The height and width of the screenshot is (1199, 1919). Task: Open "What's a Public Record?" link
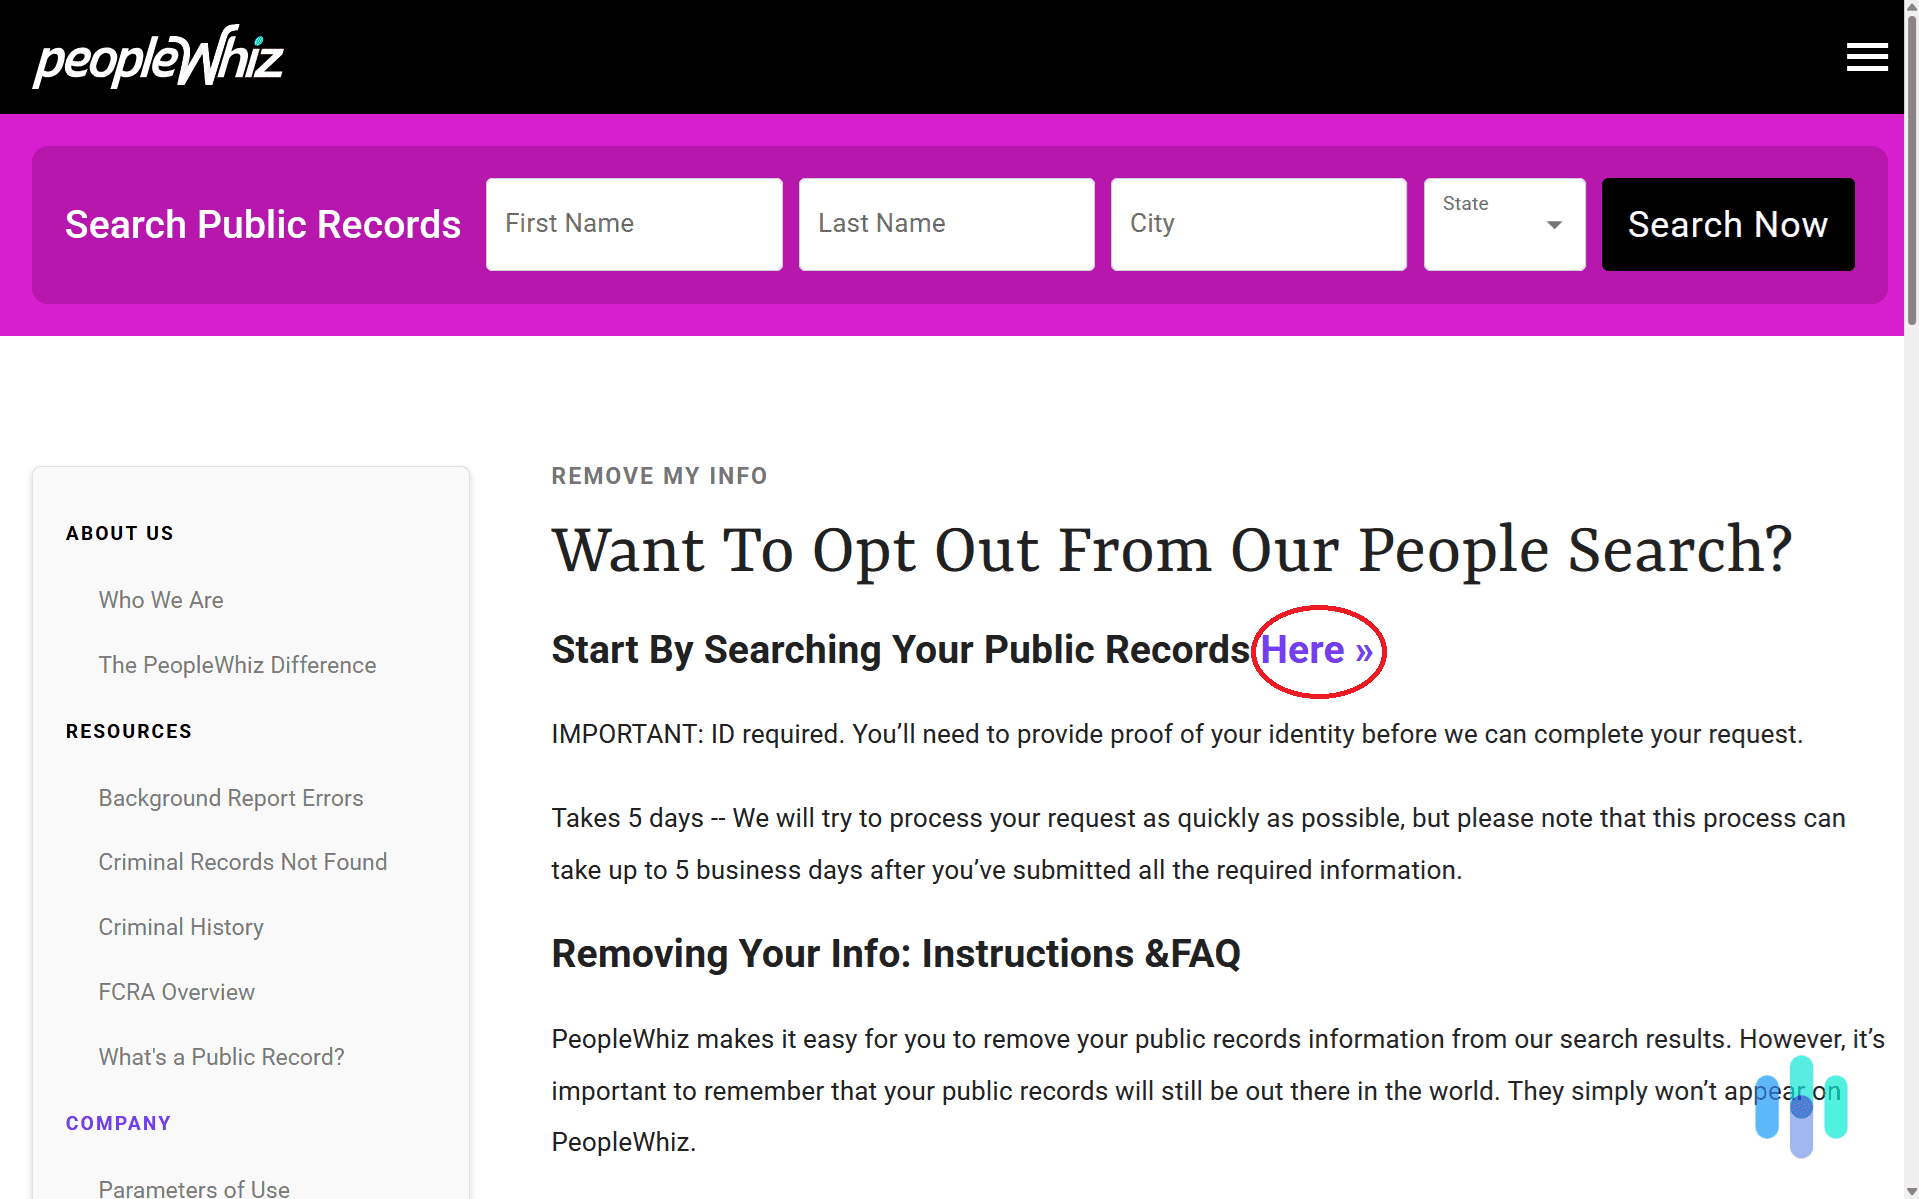click(x=221, y=1056)
